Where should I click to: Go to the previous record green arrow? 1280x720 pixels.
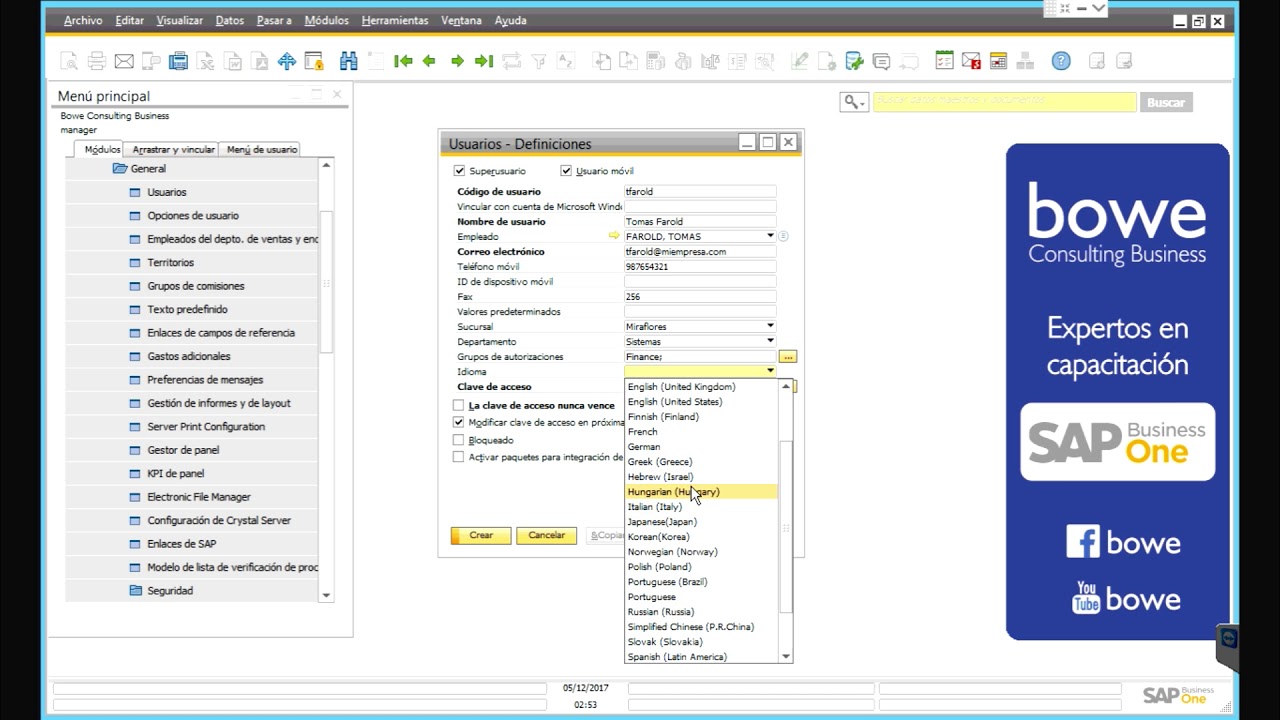tap(430, 61)
